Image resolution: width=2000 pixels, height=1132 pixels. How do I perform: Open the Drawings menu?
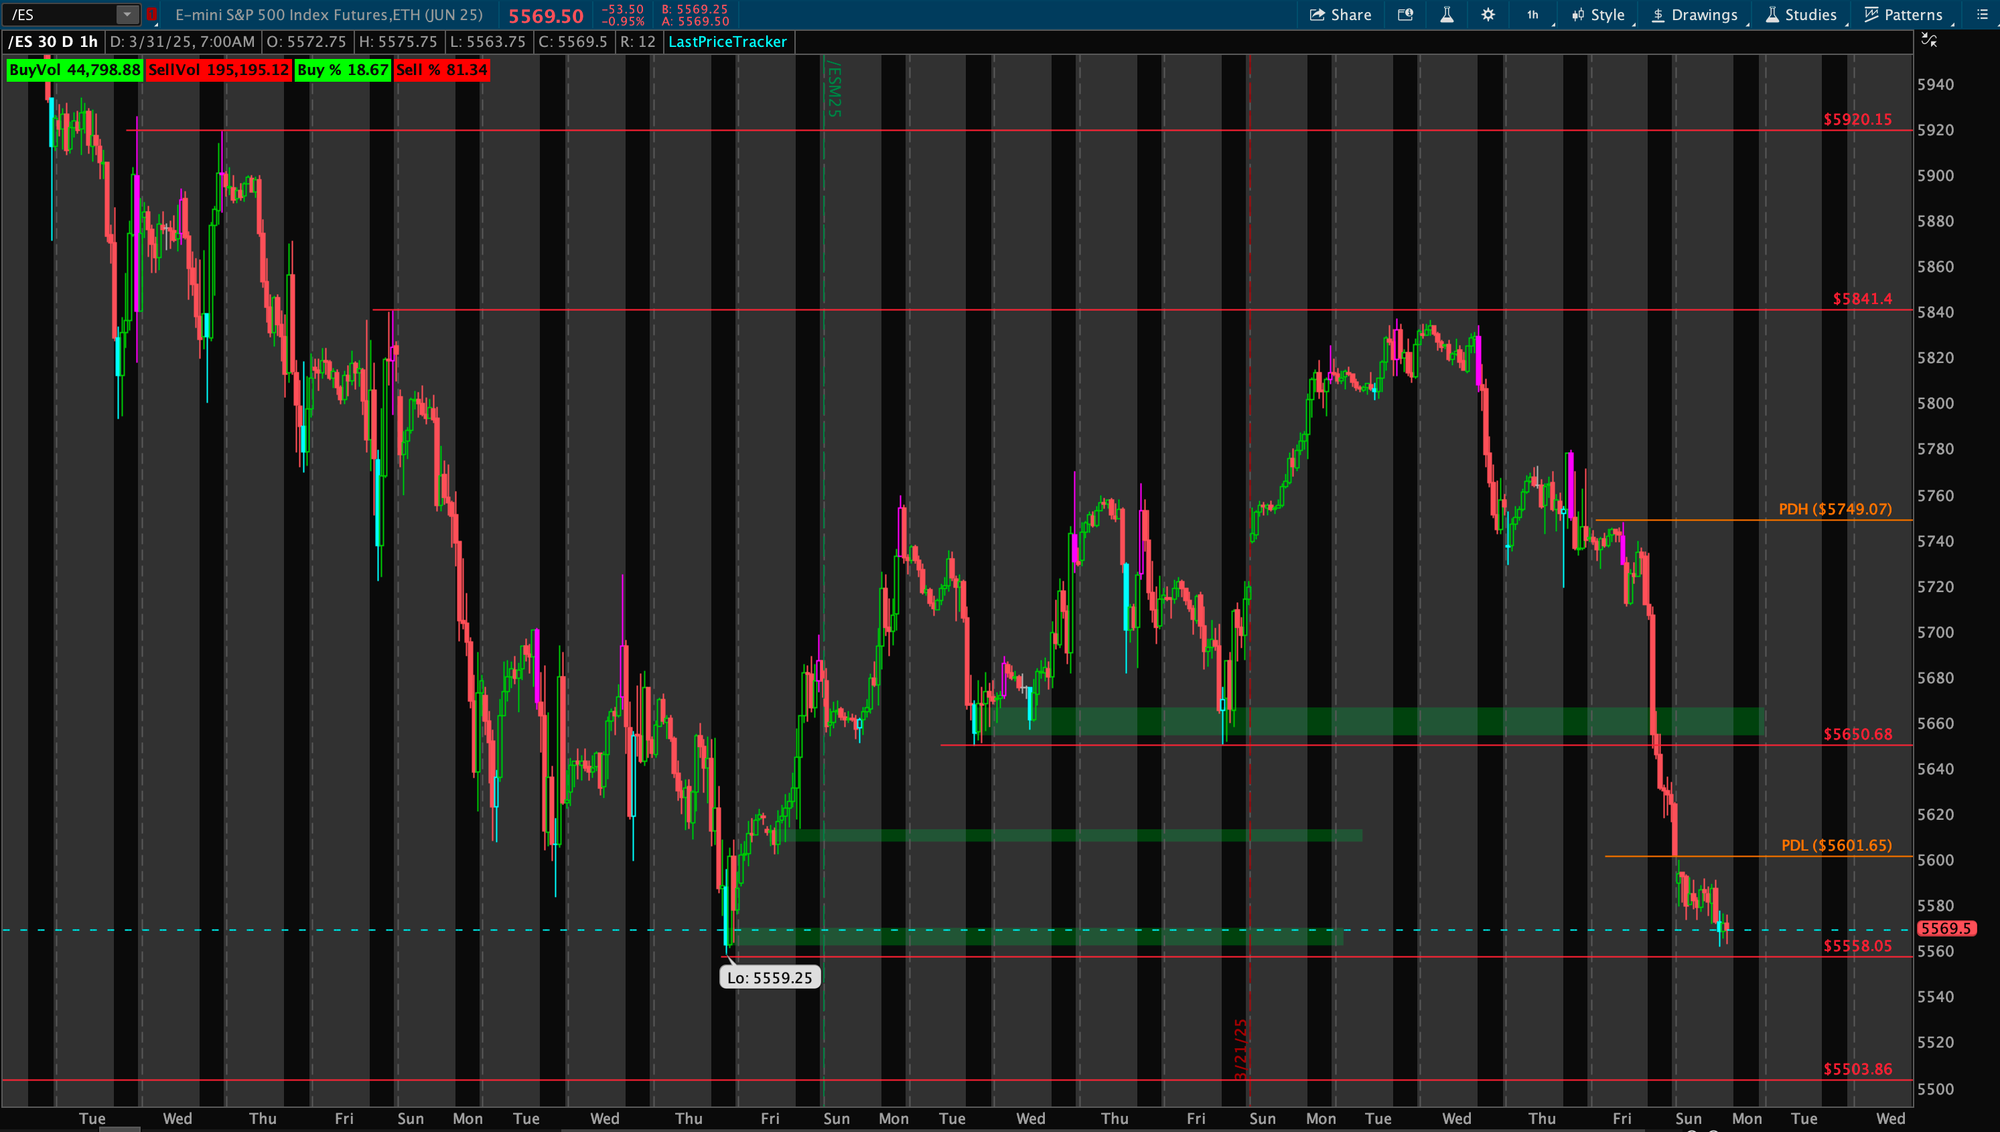[1694, 15]
